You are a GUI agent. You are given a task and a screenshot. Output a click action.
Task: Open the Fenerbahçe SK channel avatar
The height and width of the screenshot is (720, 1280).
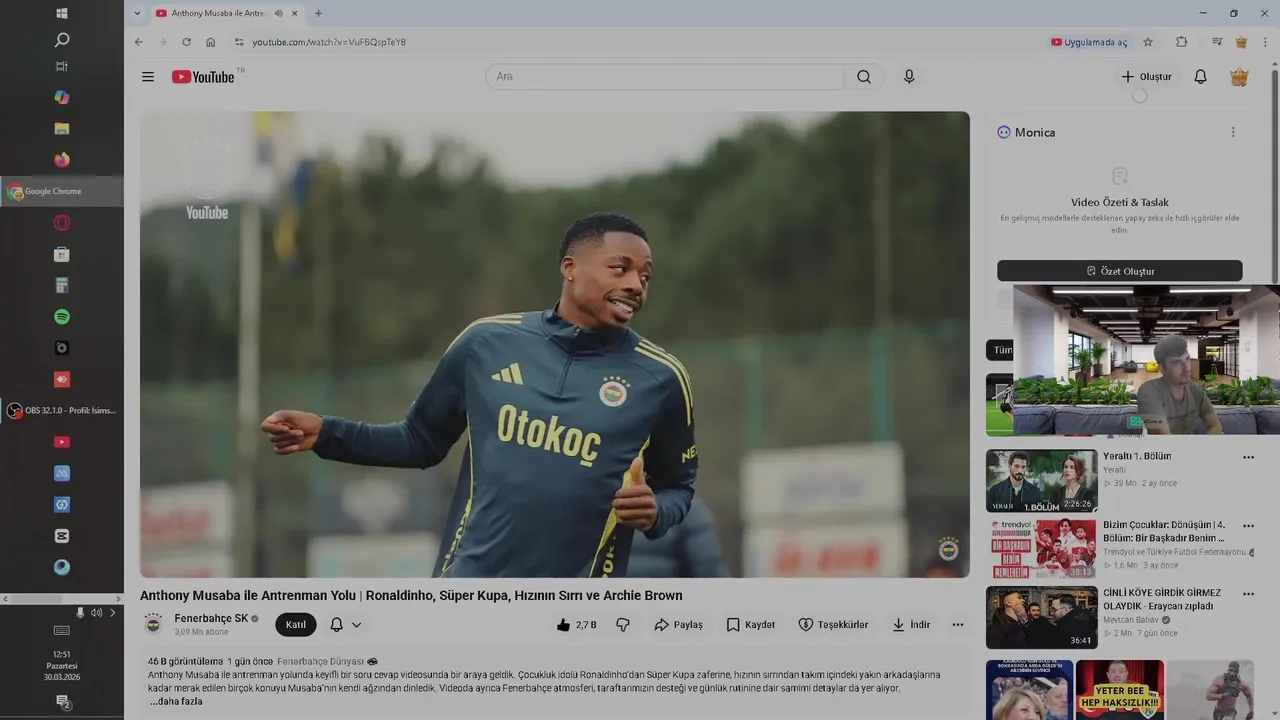pos(153,625)
